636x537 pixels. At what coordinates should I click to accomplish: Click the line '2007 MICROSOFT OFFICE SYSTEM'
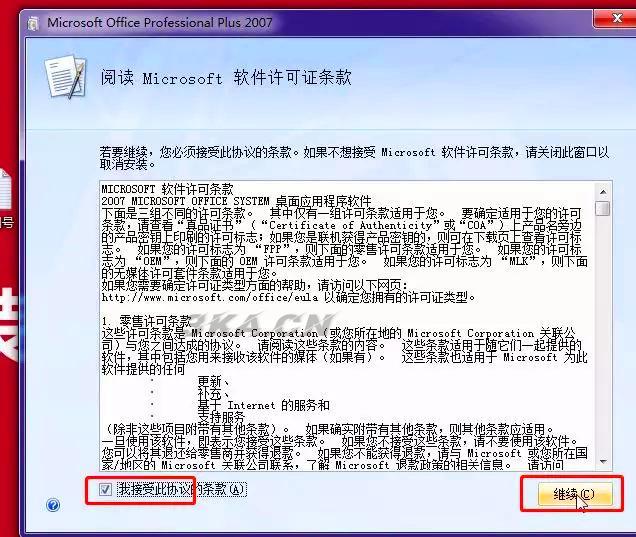(185, 201)
